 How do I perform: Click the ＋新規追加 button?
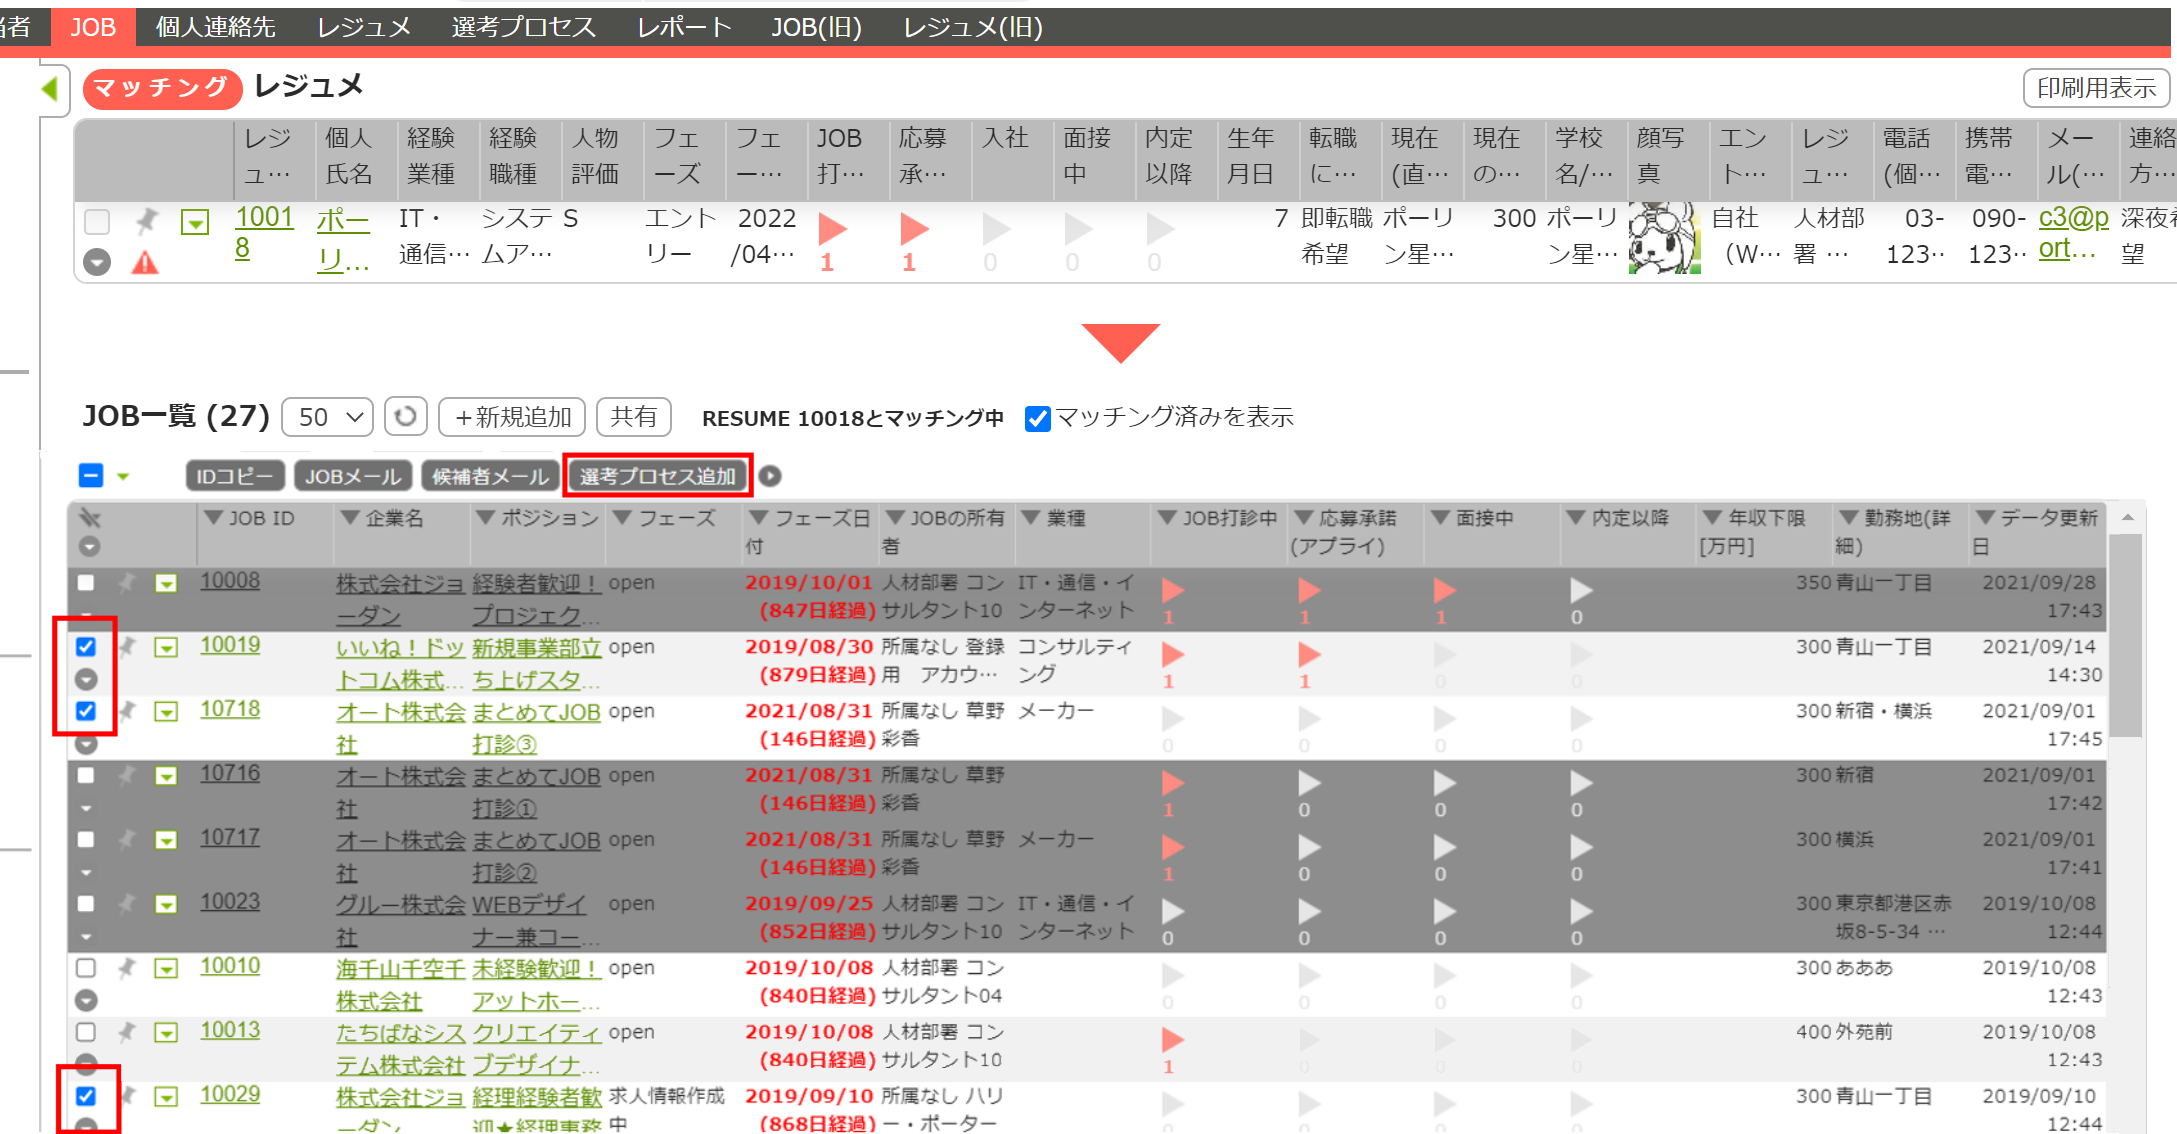tap(512, 416)
